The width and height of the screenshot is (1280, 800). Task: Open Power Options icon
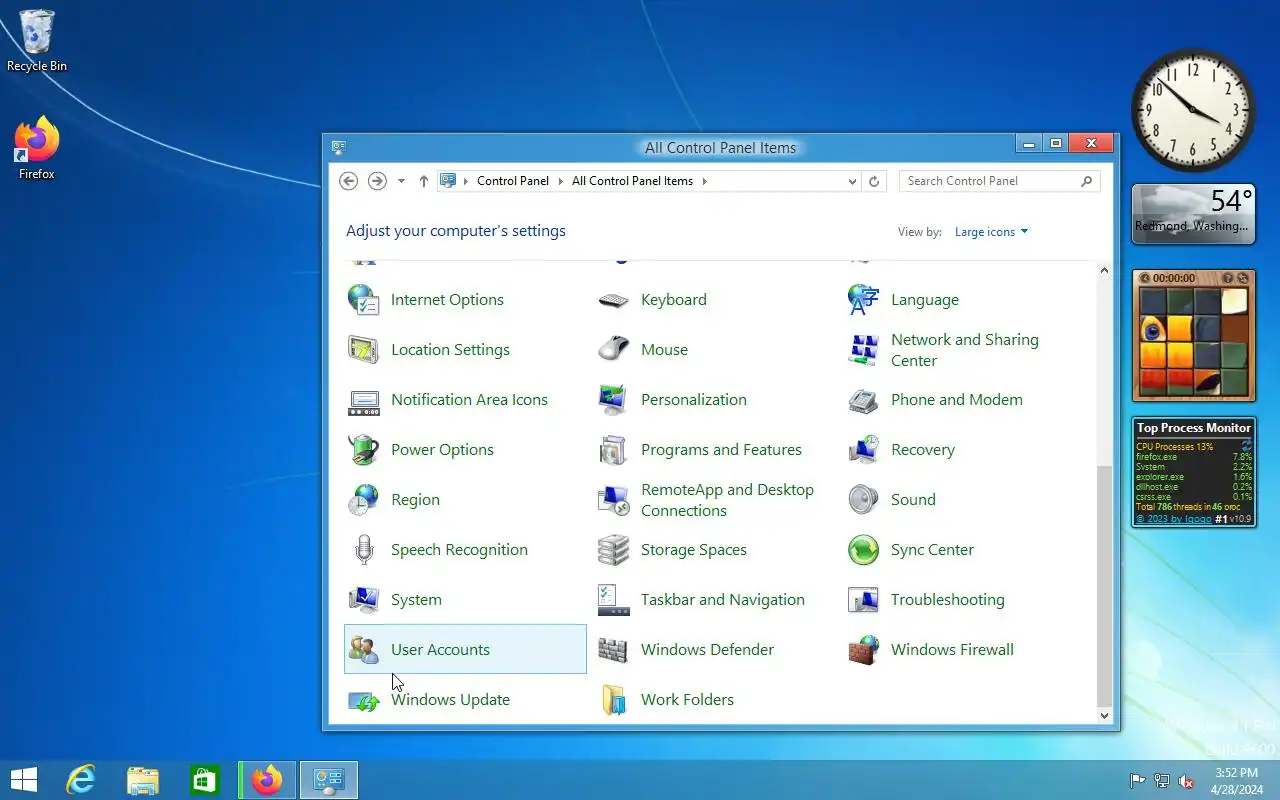click(x=363, y=450)
